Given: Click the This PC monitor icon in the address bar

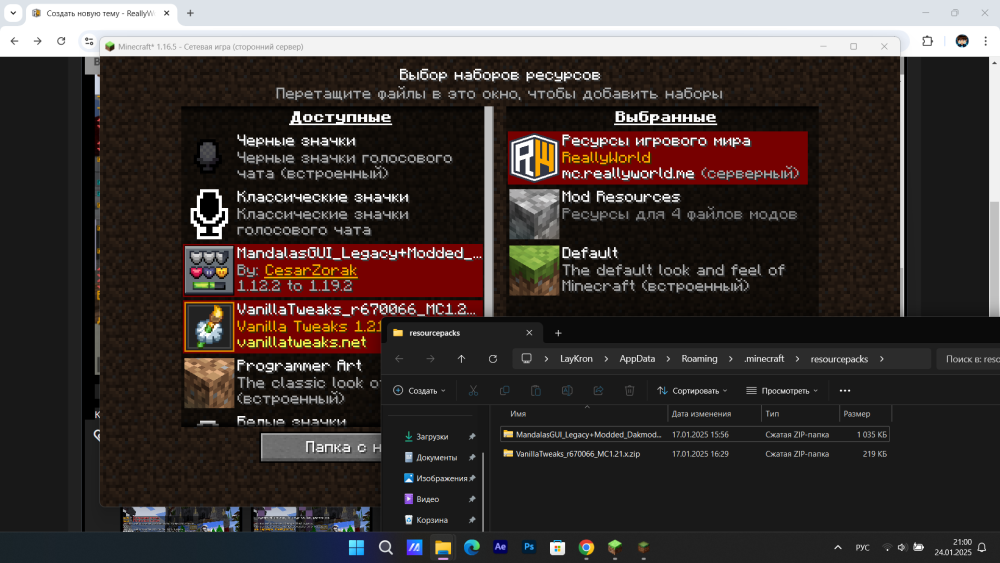Looking at the screenshot, I should click(x=526, y=358).
